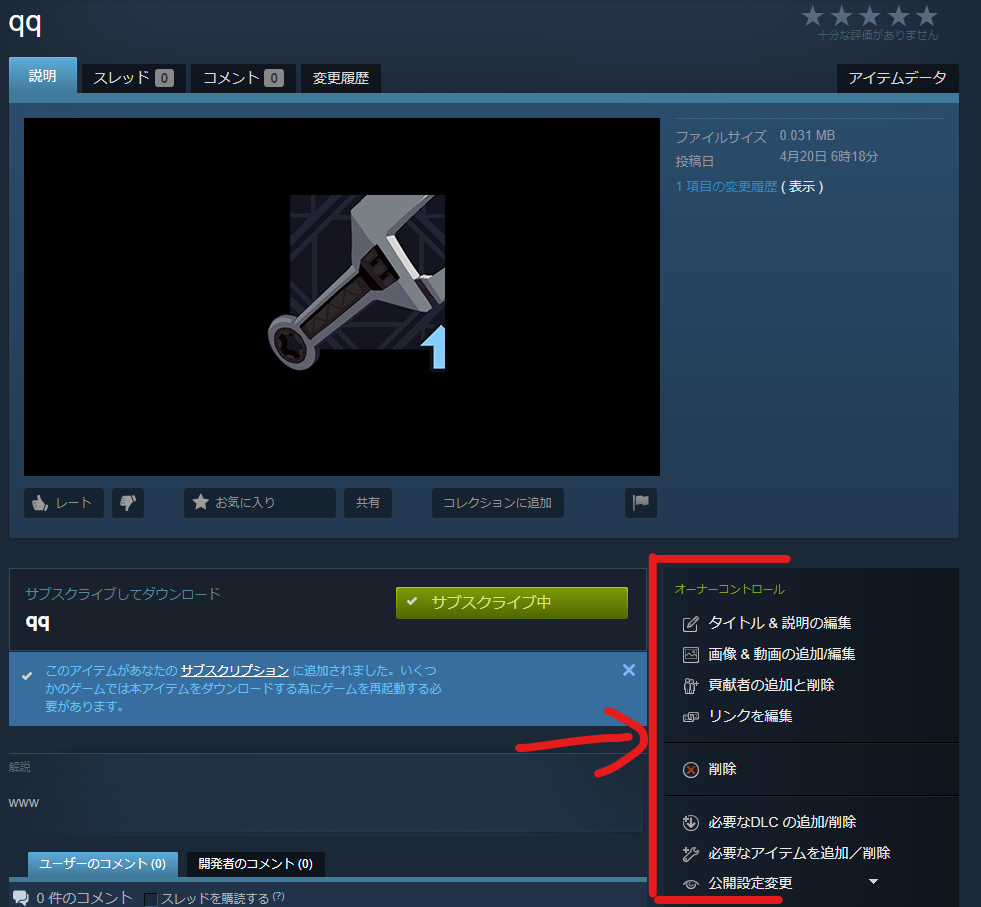Screen dimensions: 981x907
Task: Click the picture icon beside 画像 & 動画の追加/編集
Action: click(x=690, y=654)
